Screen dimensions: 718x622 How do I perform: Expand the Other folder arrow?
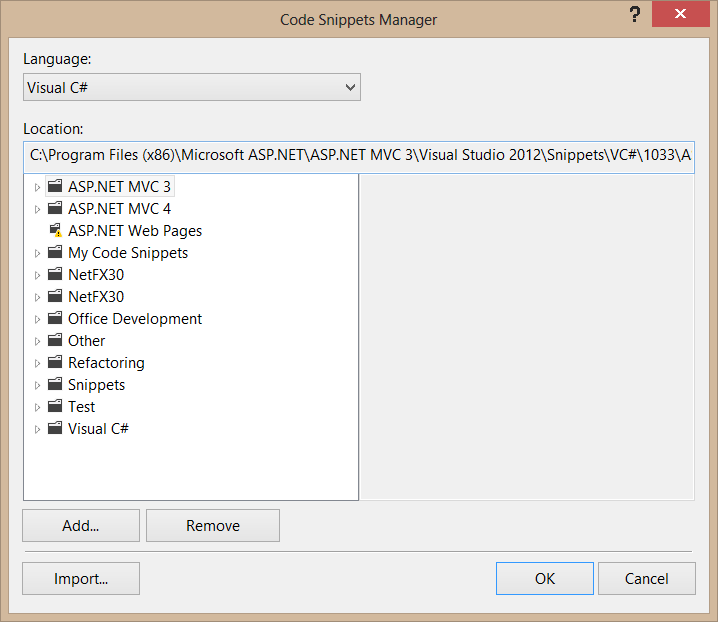38,341
